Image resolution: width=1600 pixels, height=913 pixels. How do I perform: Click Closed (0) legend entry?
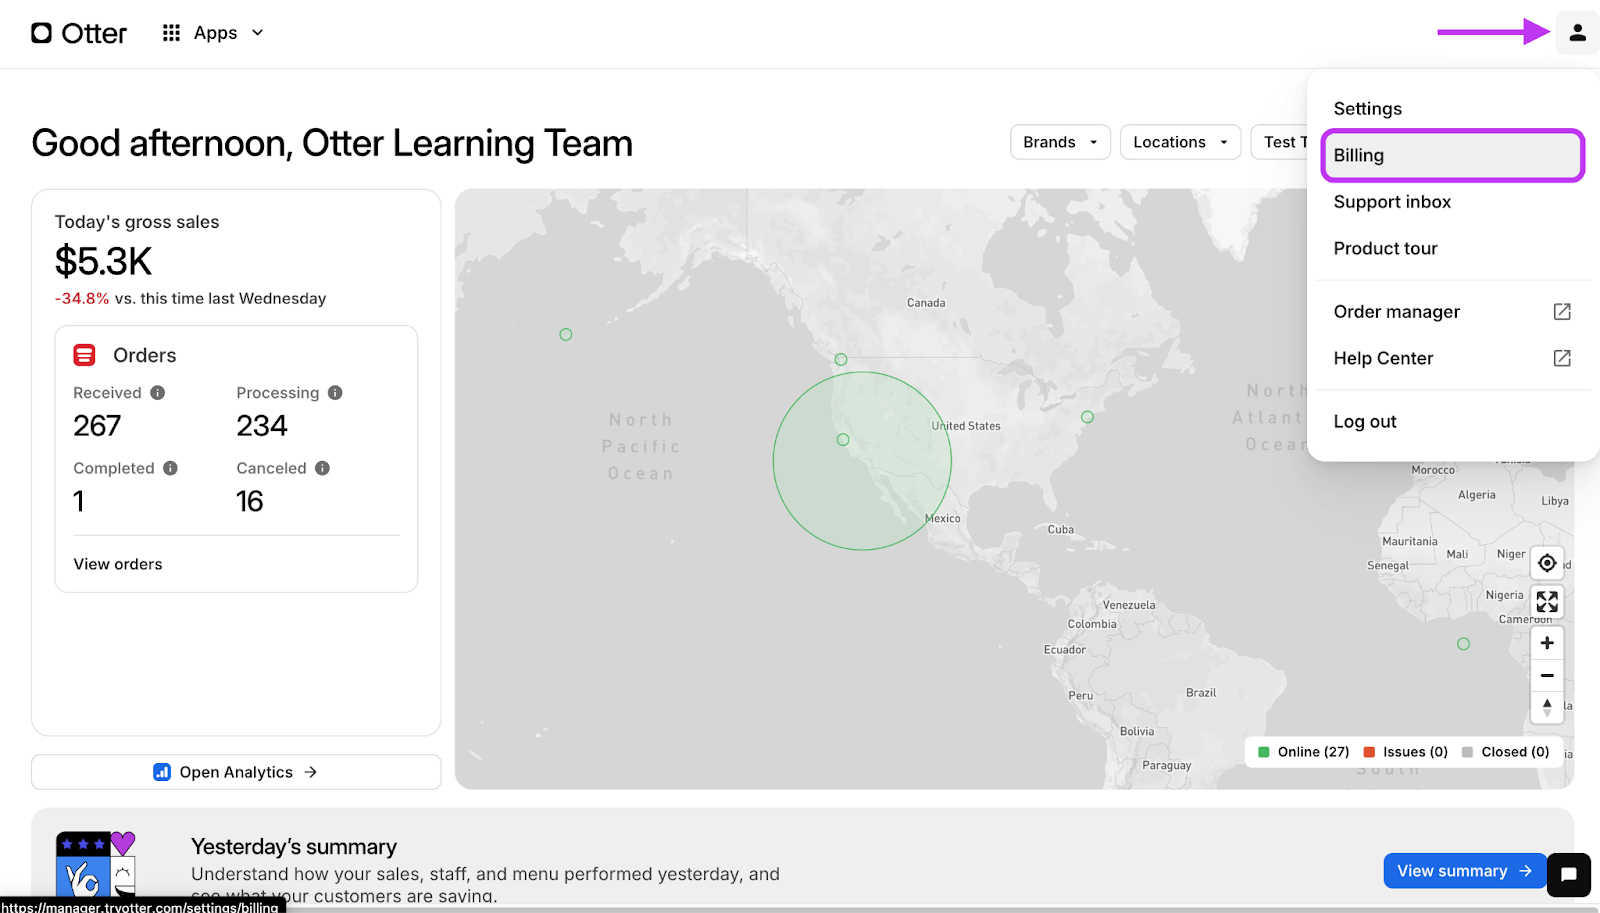tap(1505, 752)
